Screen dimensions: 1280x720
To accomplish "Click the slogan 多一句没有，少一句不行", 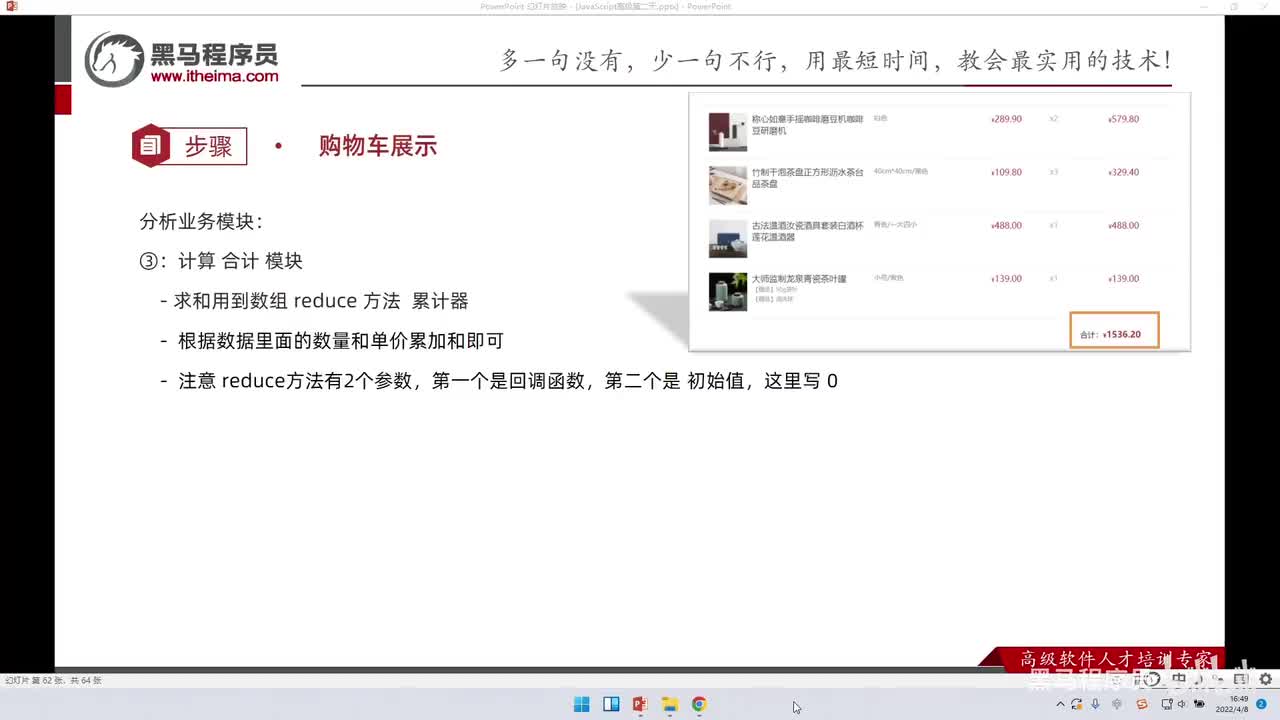I will coord(835,60).
